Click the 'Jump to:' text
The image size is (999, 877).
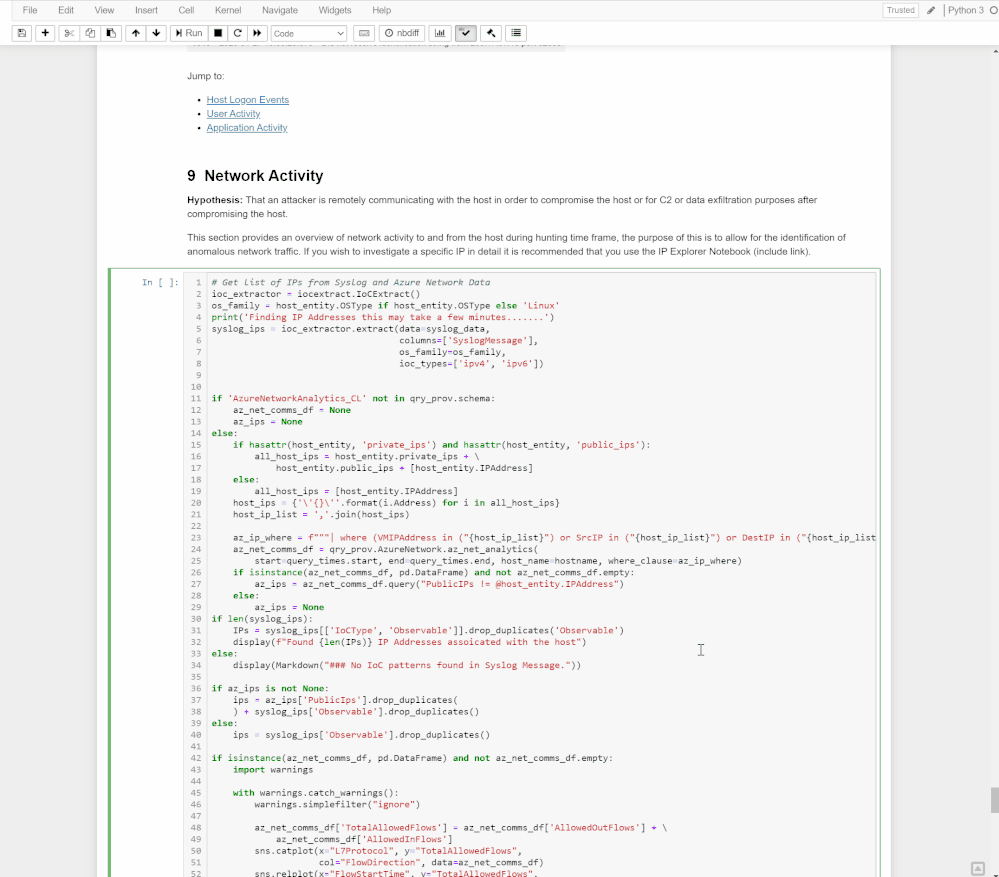205,76
